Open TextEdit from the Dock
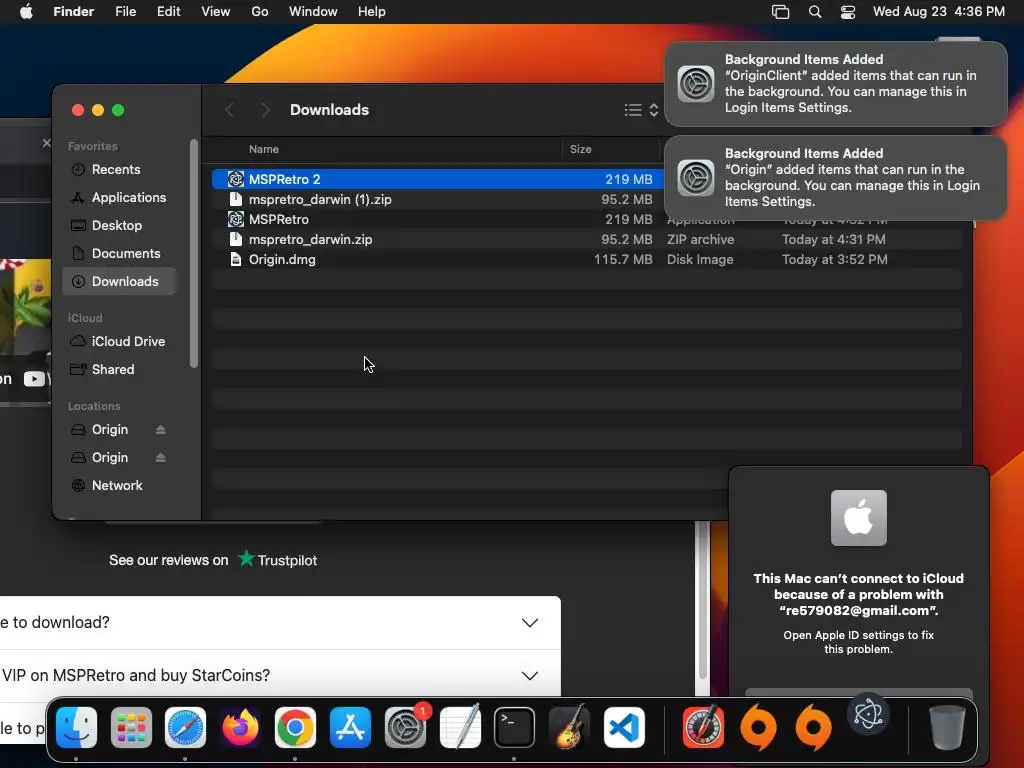 point(460,727)
